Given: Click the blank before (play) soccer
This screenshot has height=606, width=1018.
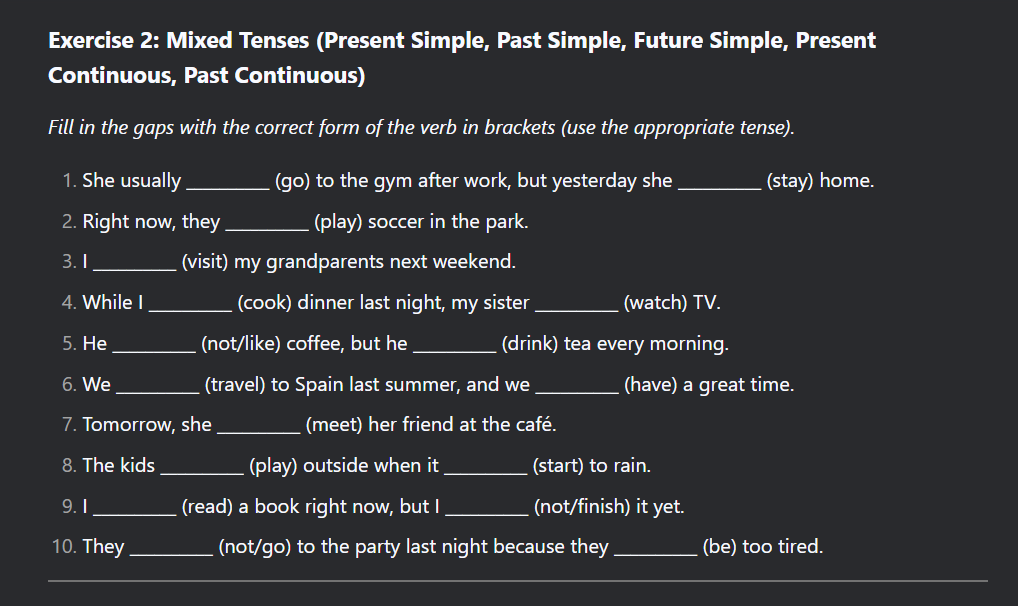Looking at the screenshot, I should (x=267, y=224).
